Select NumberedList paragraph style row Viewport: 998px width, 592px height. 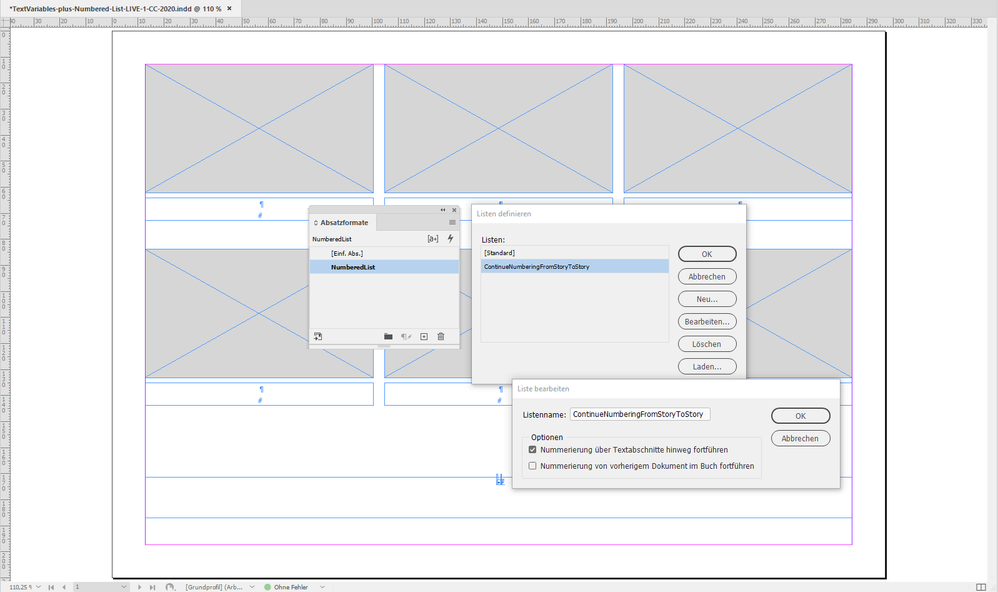pyautogui.click(x=384, y=267)
